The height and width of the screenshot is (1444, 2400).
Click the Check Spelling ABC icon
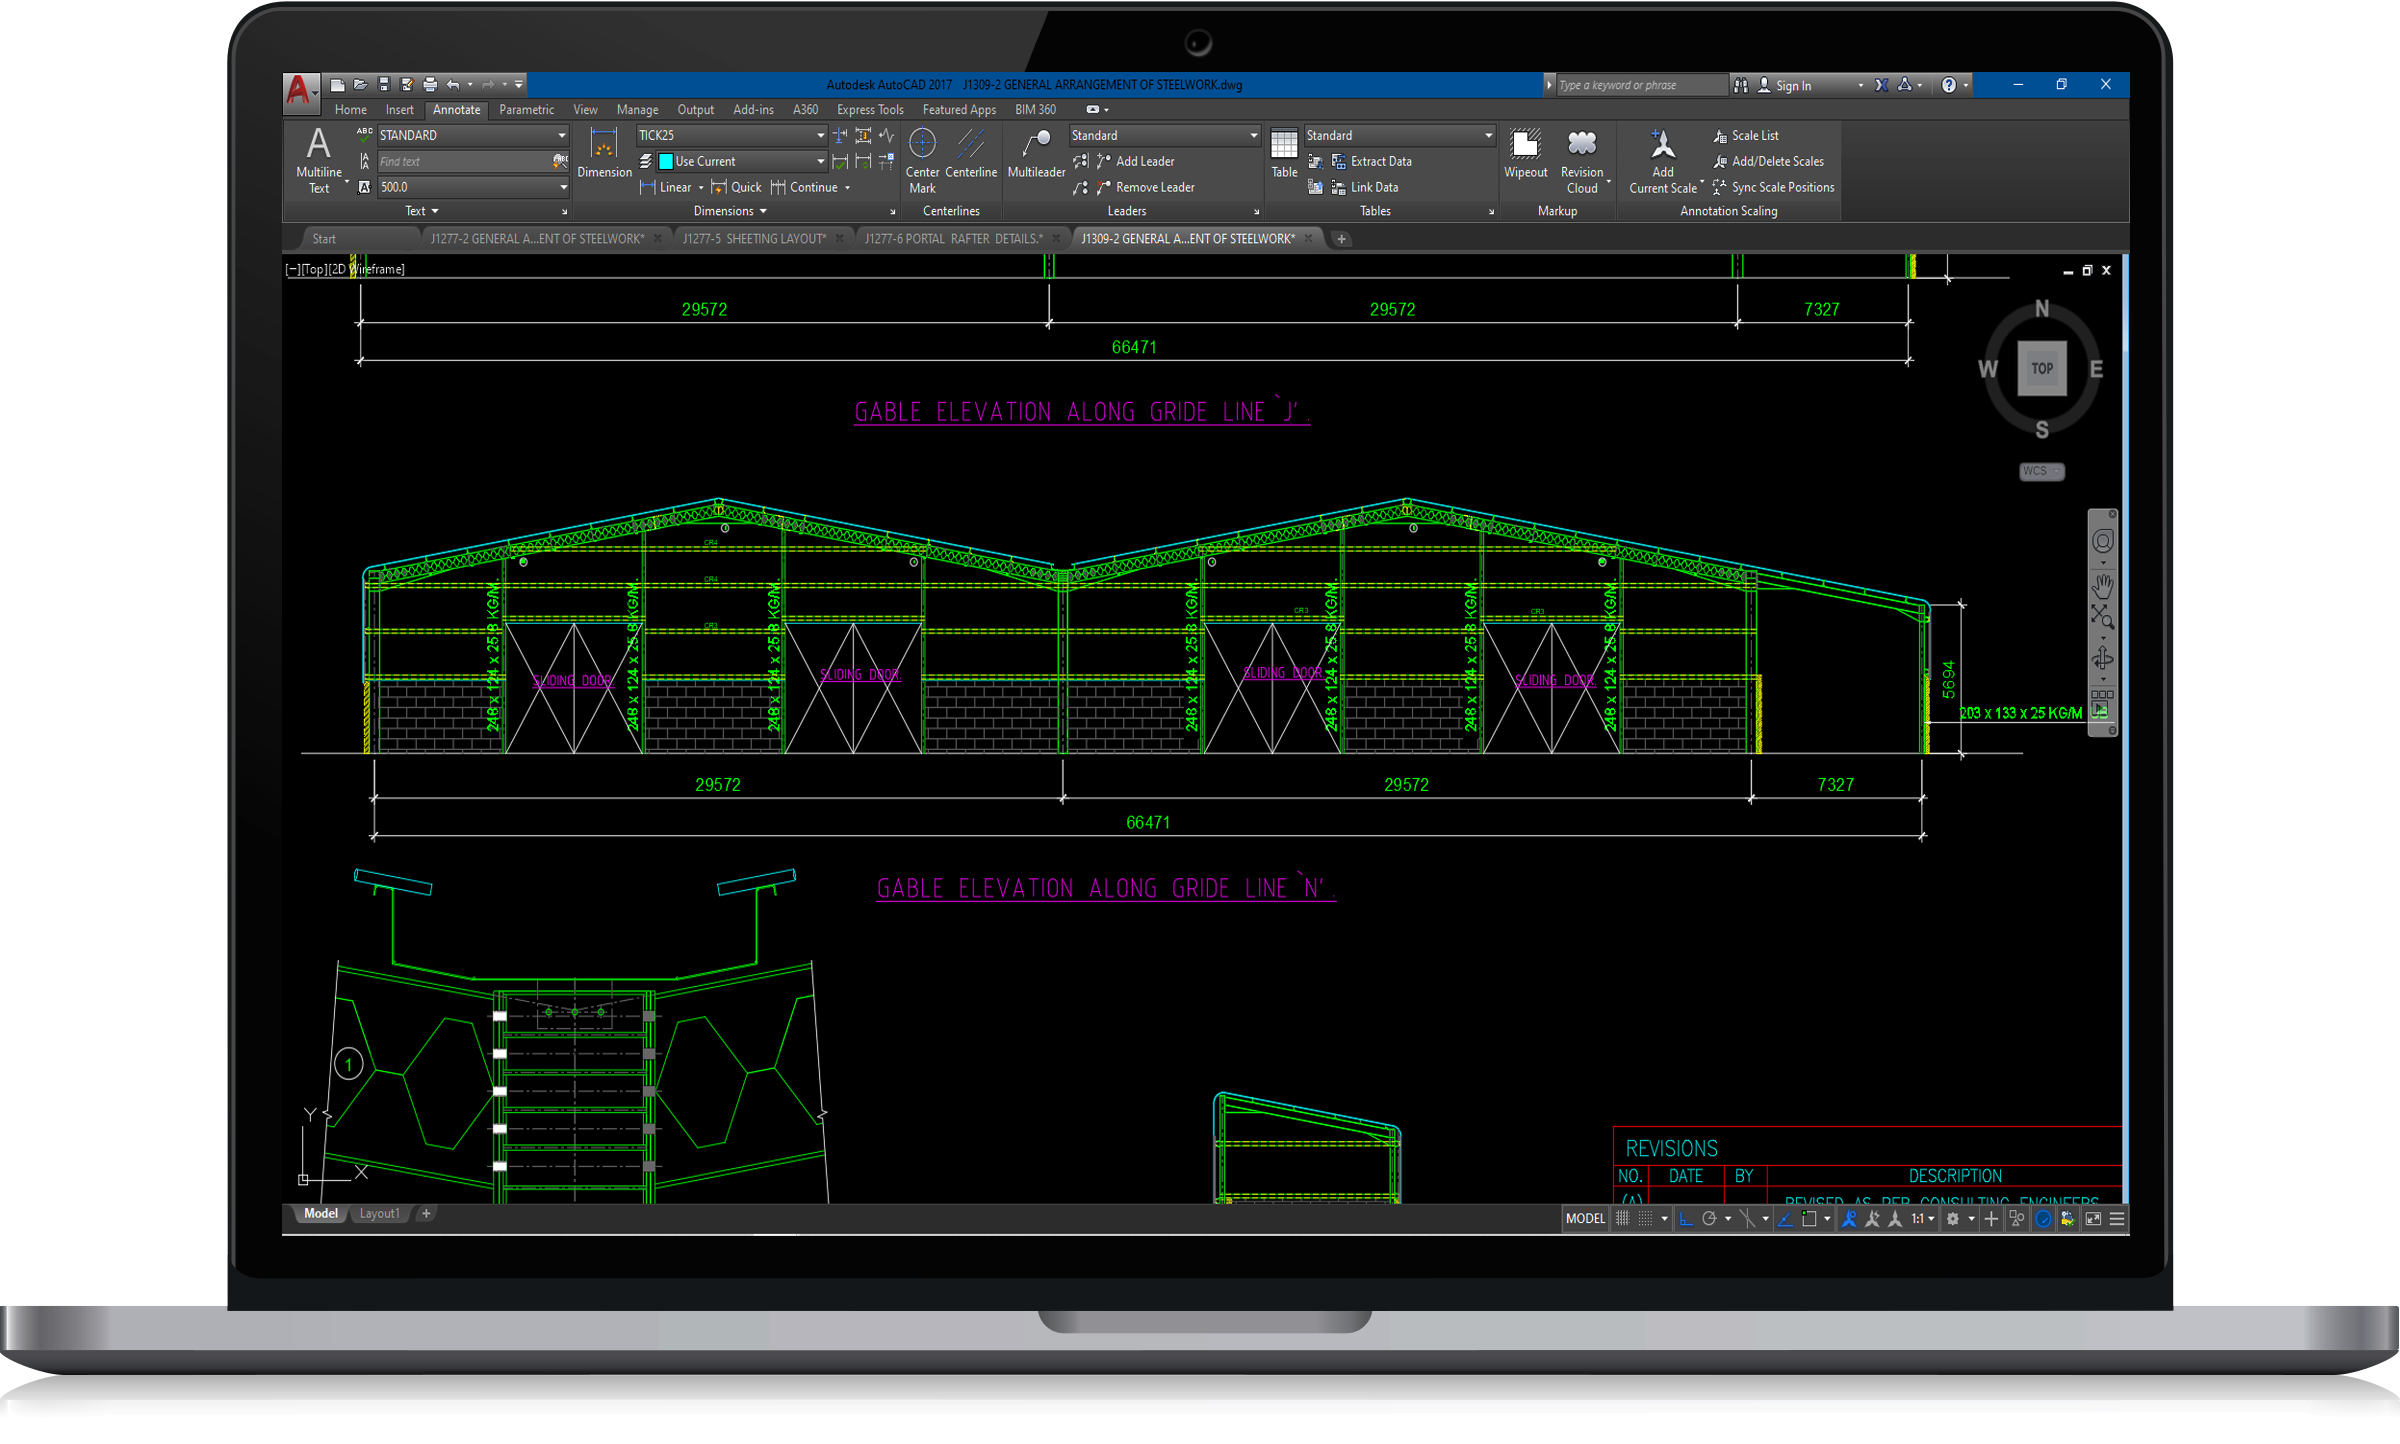pyautogui.click(x=364, y=134)
